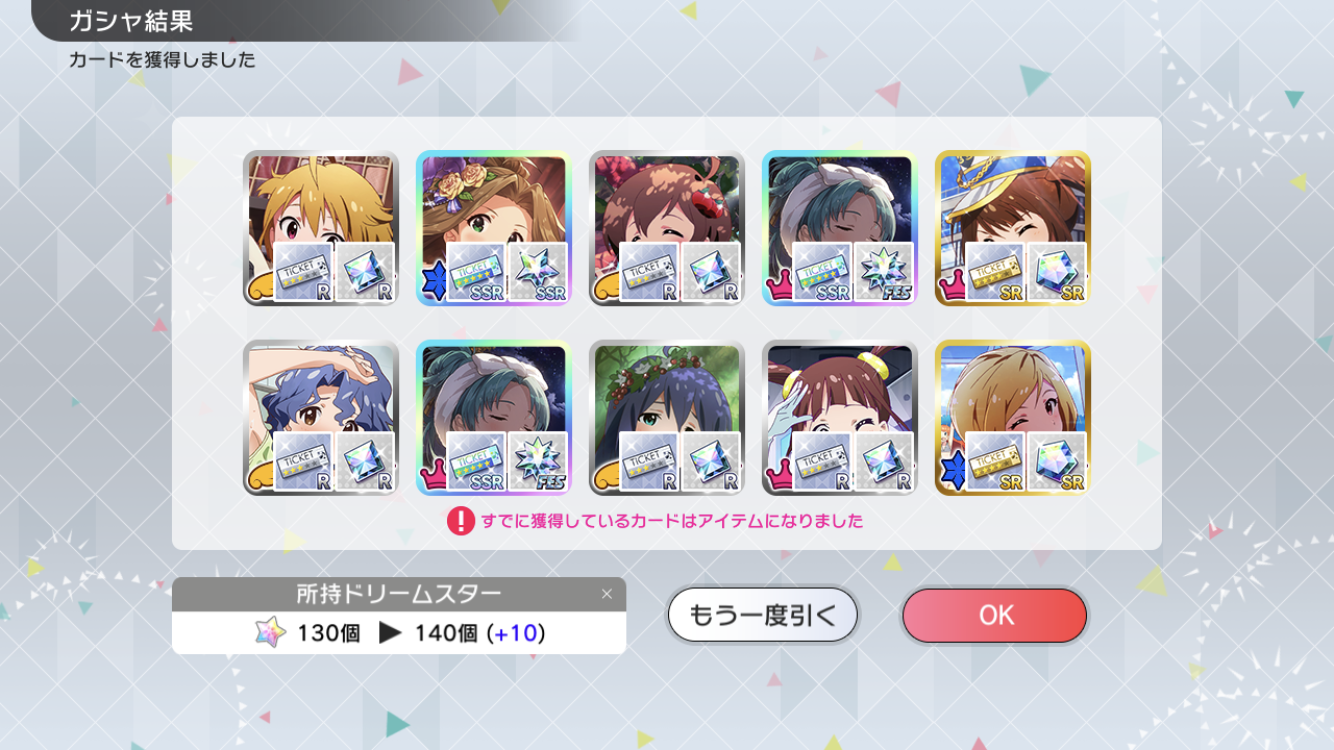The image size is (1334, 750).
Task: Select the top-row gold SR sailor-hat card
Action: pos(1013,228)
